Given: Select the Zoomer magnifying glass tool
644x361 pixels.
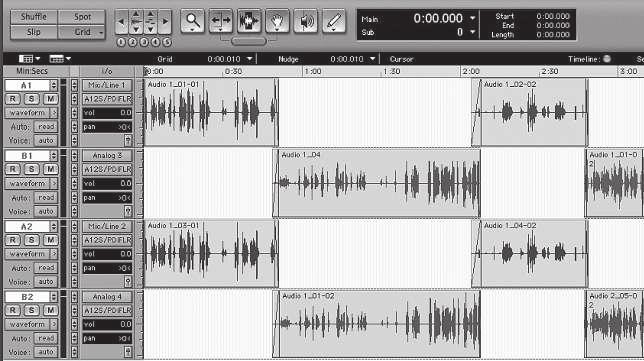Looking at the screenshot, I should point(192,21).
